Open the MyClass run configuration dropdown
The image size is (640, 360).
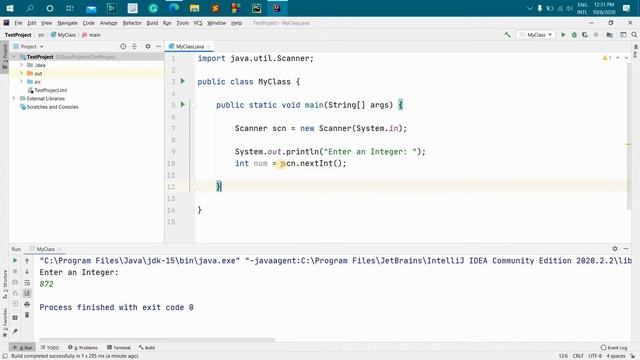point(536,35)
